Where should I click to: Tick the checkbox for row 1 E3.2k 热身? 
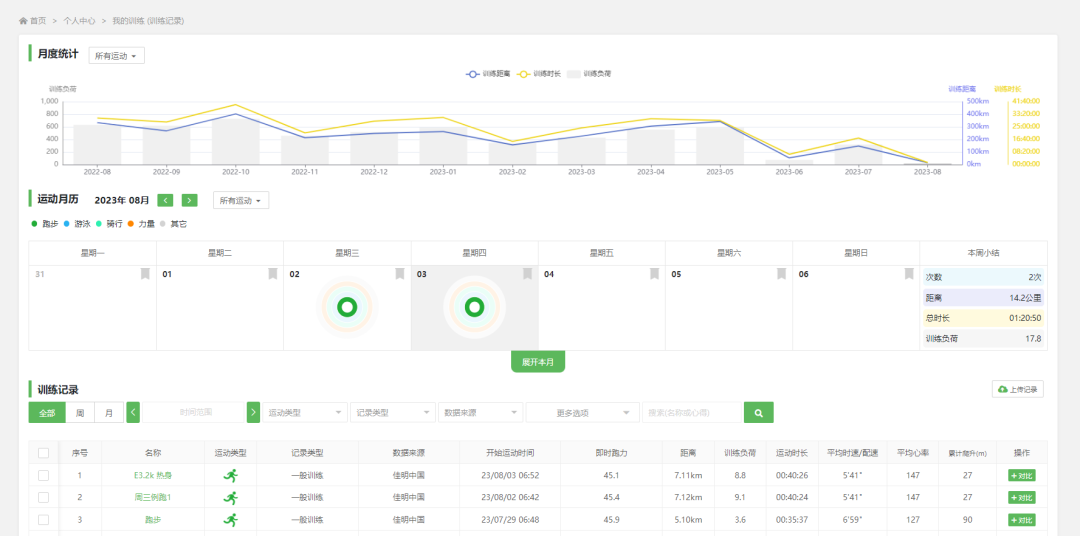(43, 475)
